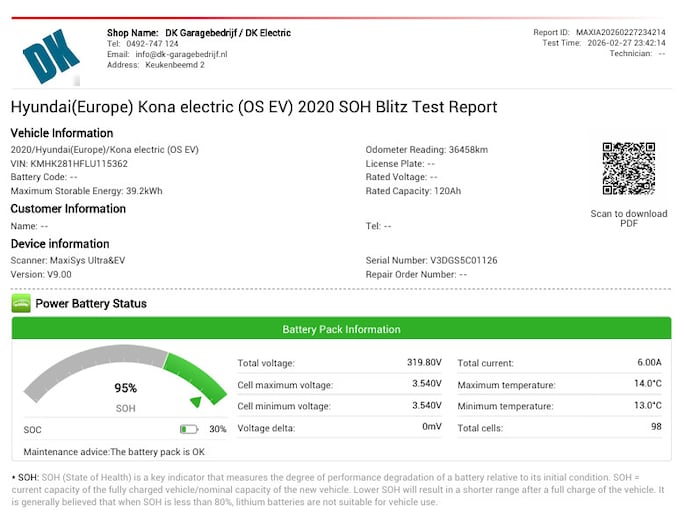Click the DK shop logo
Image resolution: width=685 pixels, height=514 pixels.
coord(51,55)
